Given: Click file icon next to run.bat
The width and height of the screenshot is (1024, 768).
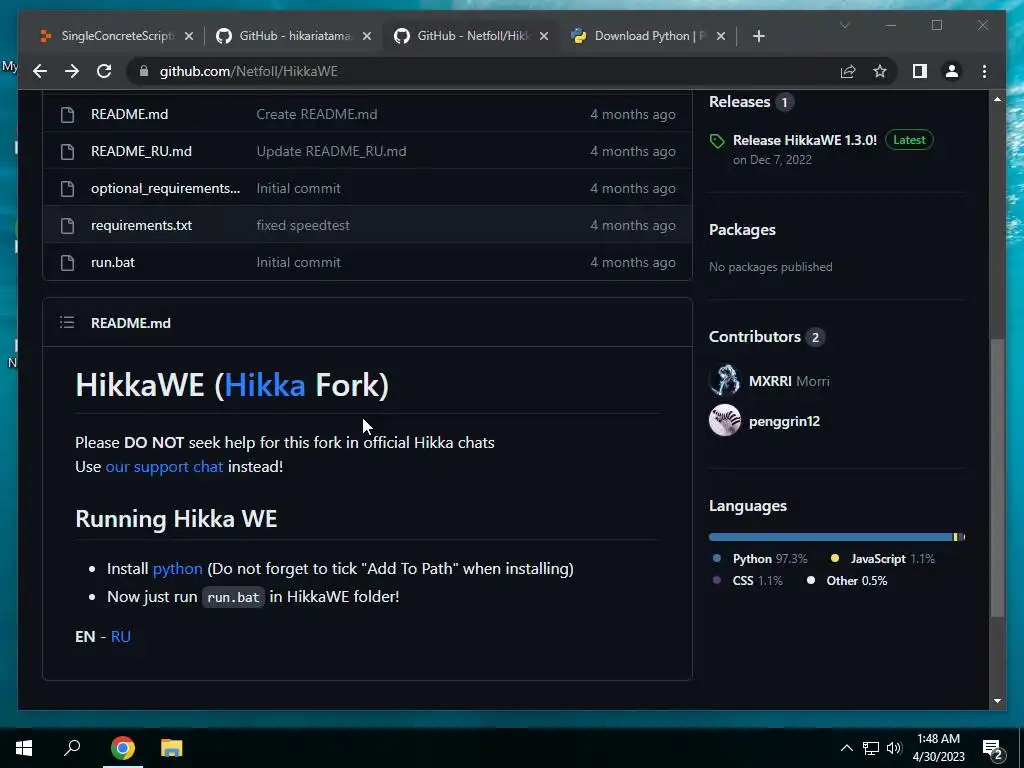Looking at the screenshot, I should tap(67, 263).
